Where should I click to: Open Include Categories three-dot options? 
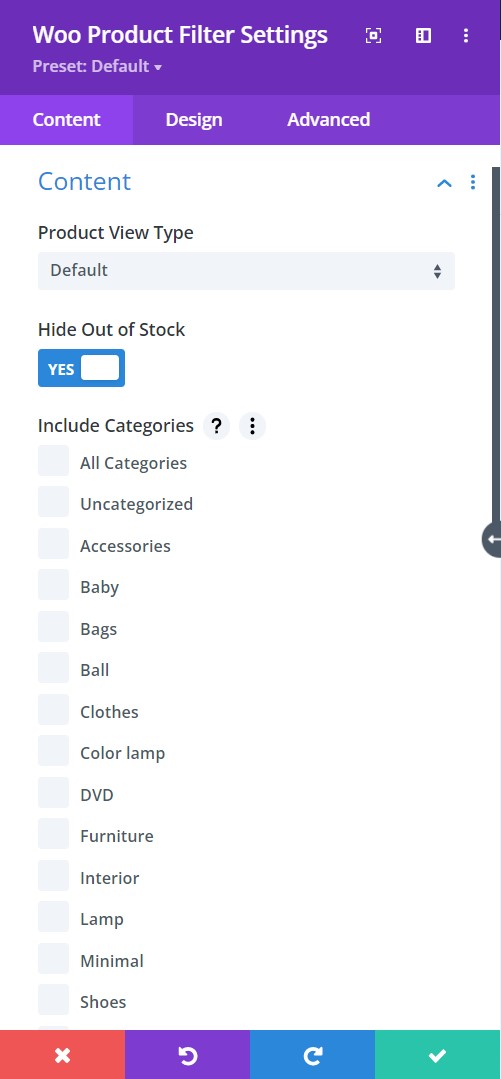252,426
